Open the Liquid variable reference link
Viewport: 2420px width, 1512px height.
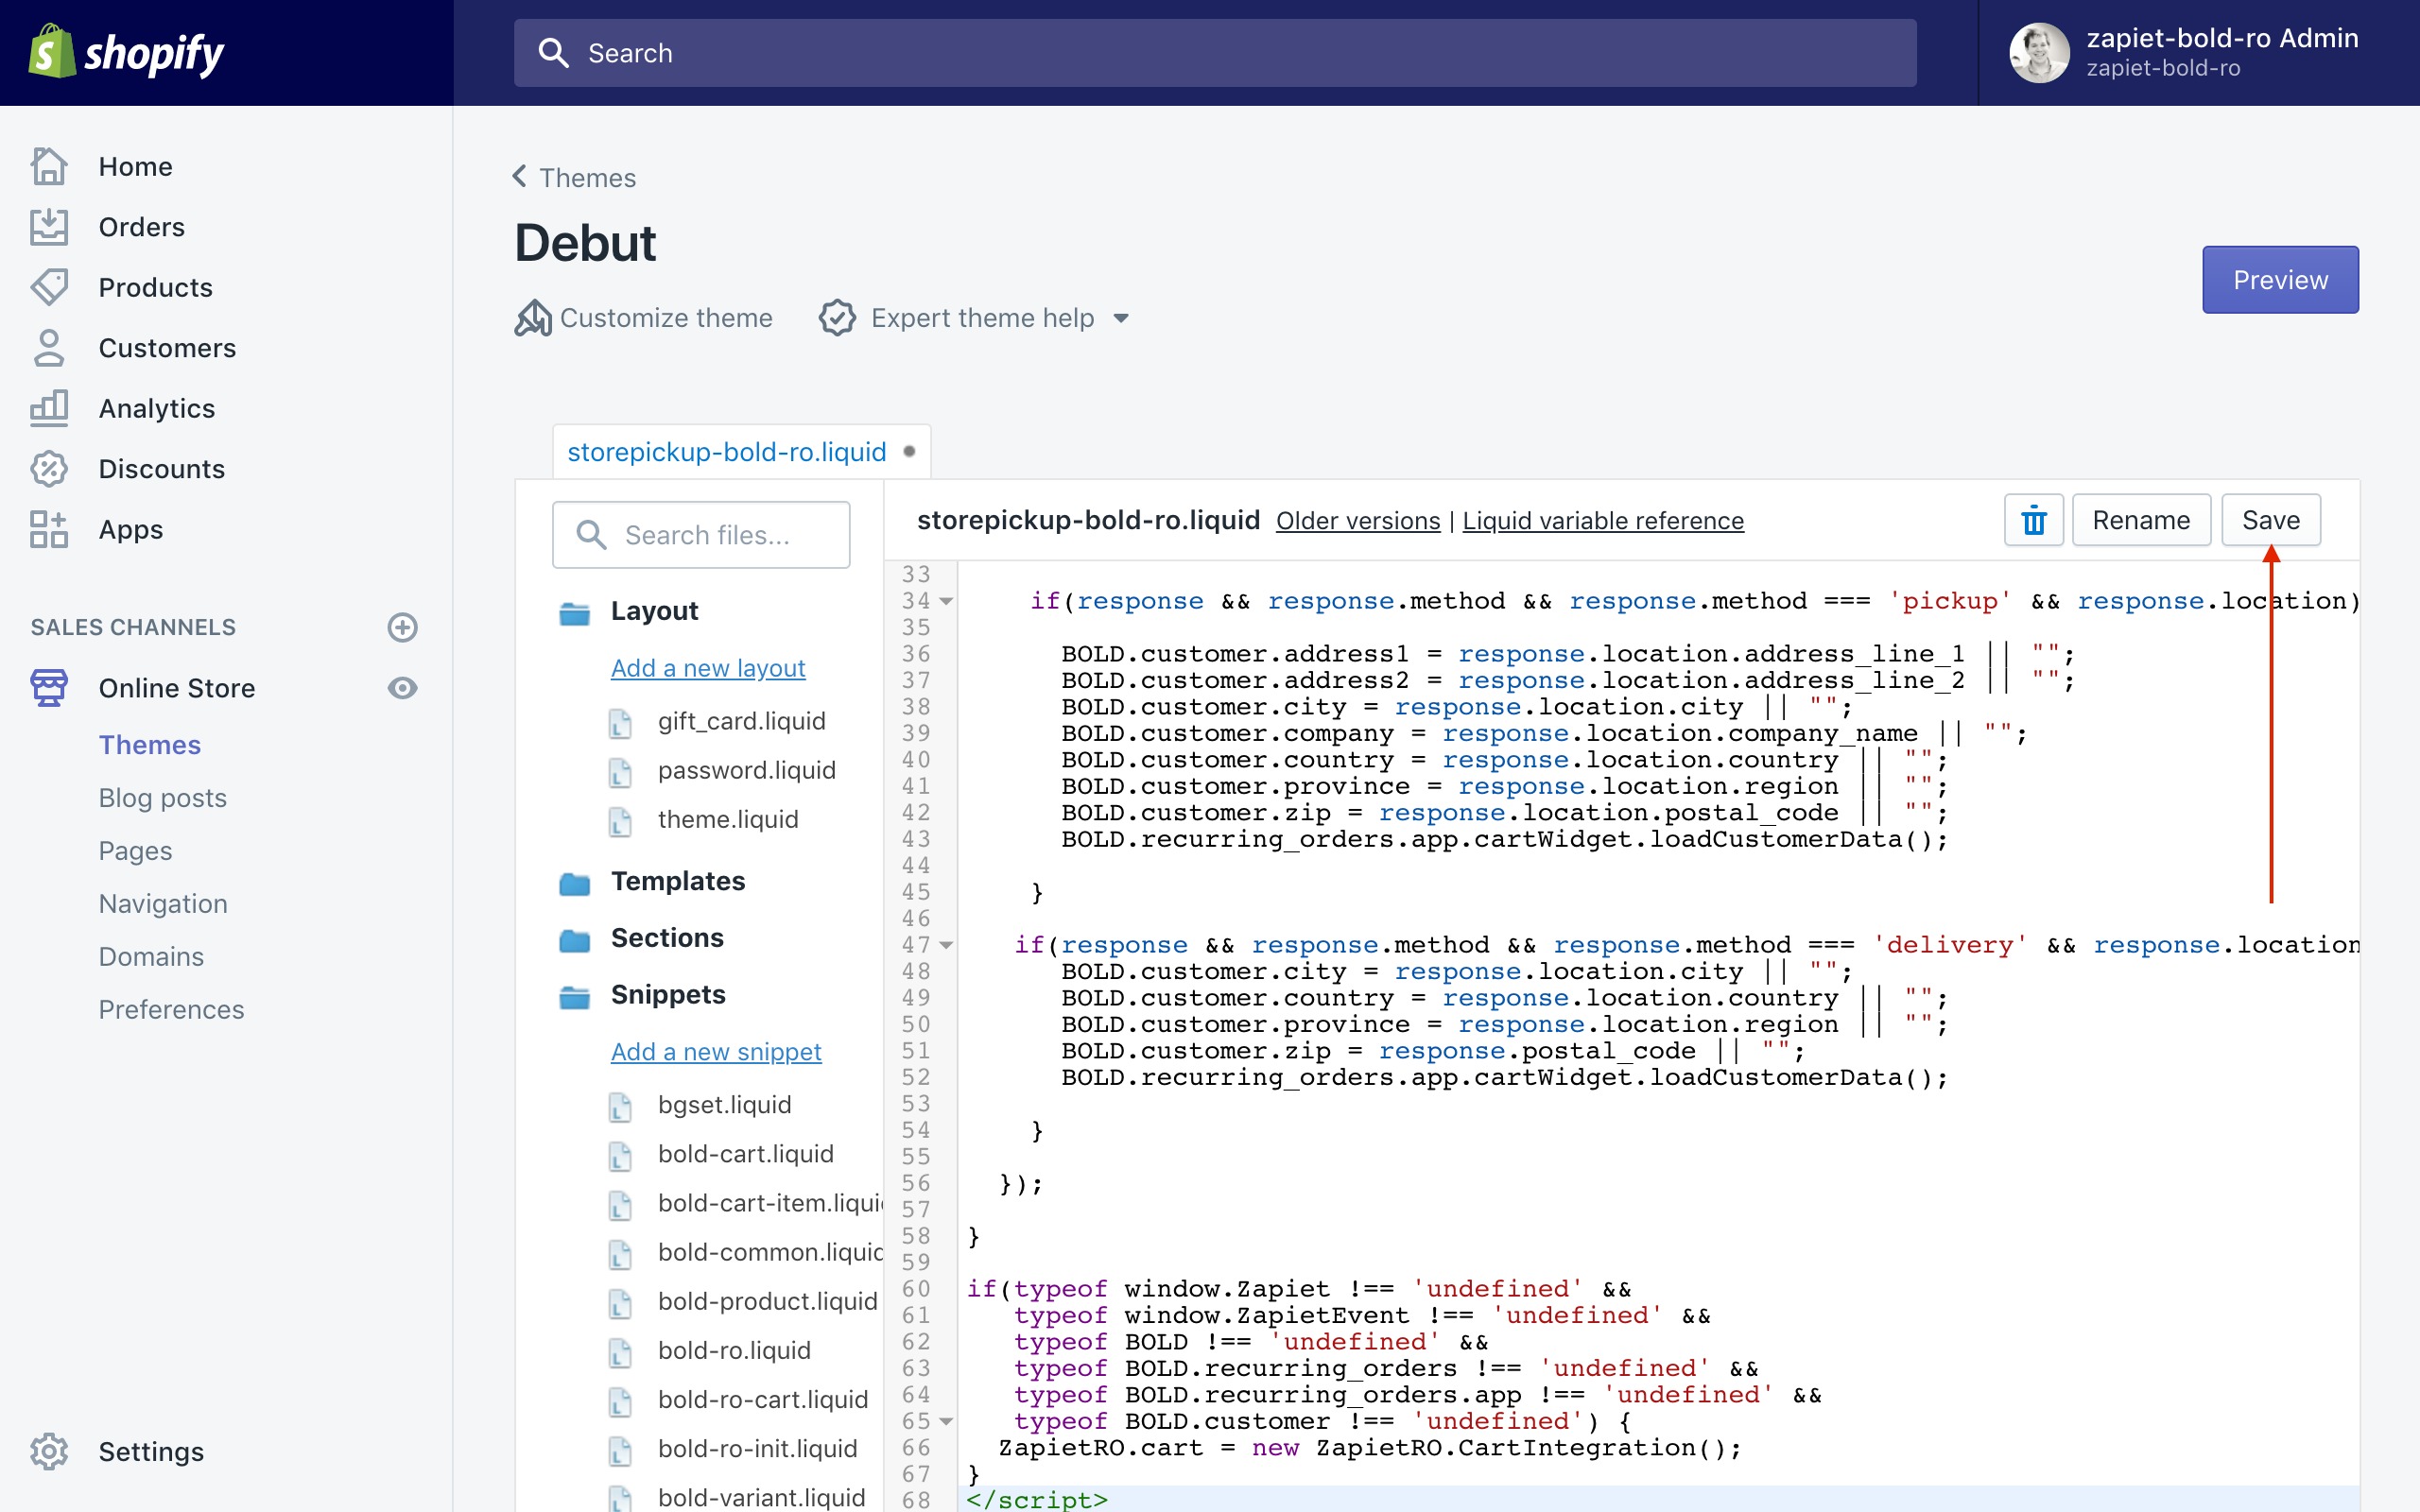pyautogui.click(x=1602, y=521)
